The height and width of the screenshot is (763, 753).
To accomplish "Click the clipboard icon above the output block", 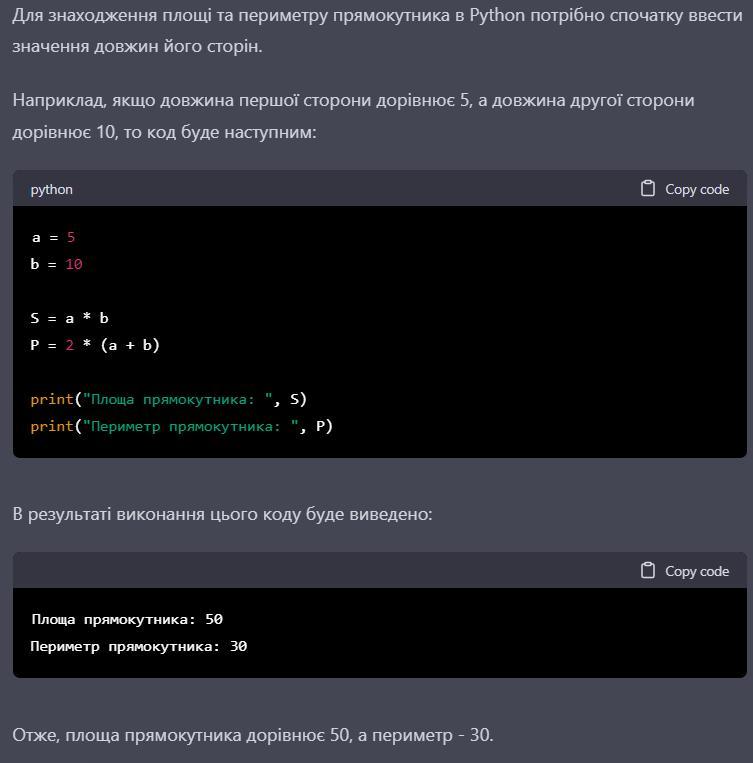I will 648,571.
